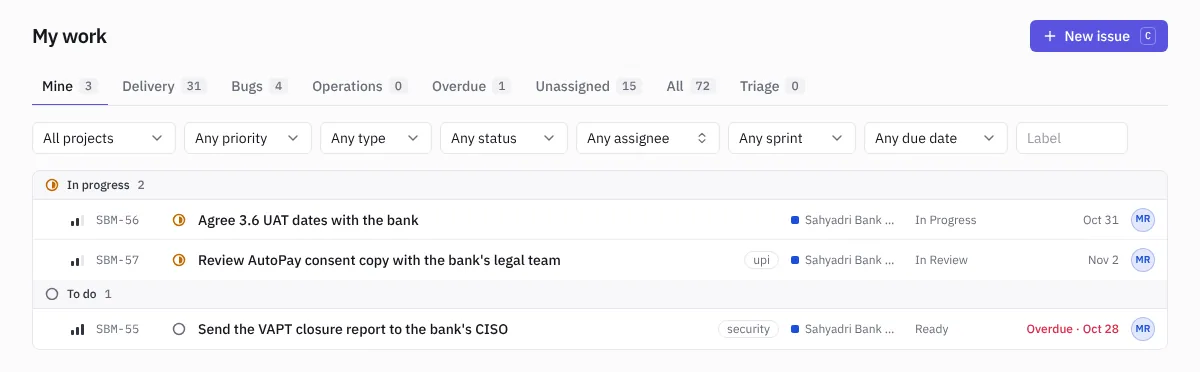This screenshot has width=1200, height=372.
Task: Click the blue project dot on SBM-56 row
Action: click(794, 220)
